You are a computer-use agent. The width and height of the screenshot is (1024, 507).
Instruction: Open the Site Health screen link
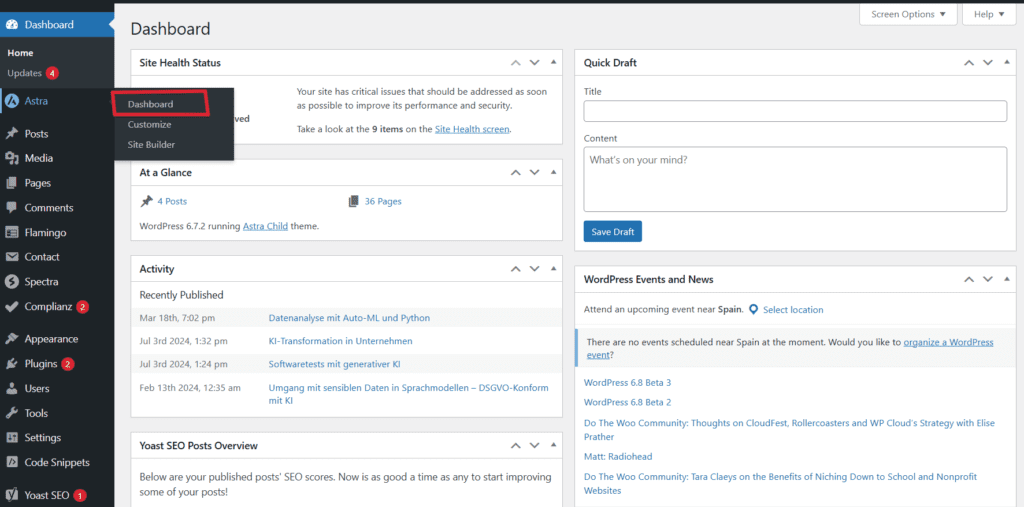(472, 129)
